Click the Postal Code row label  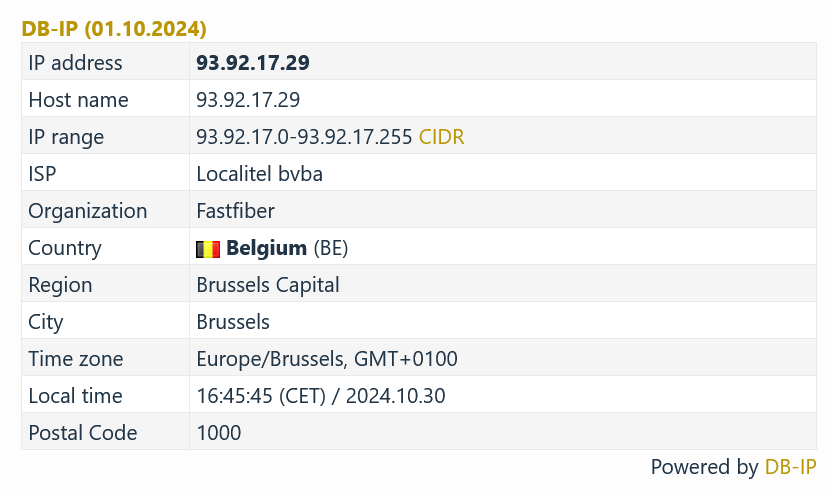pyautogui.click(x=82, y=433)
